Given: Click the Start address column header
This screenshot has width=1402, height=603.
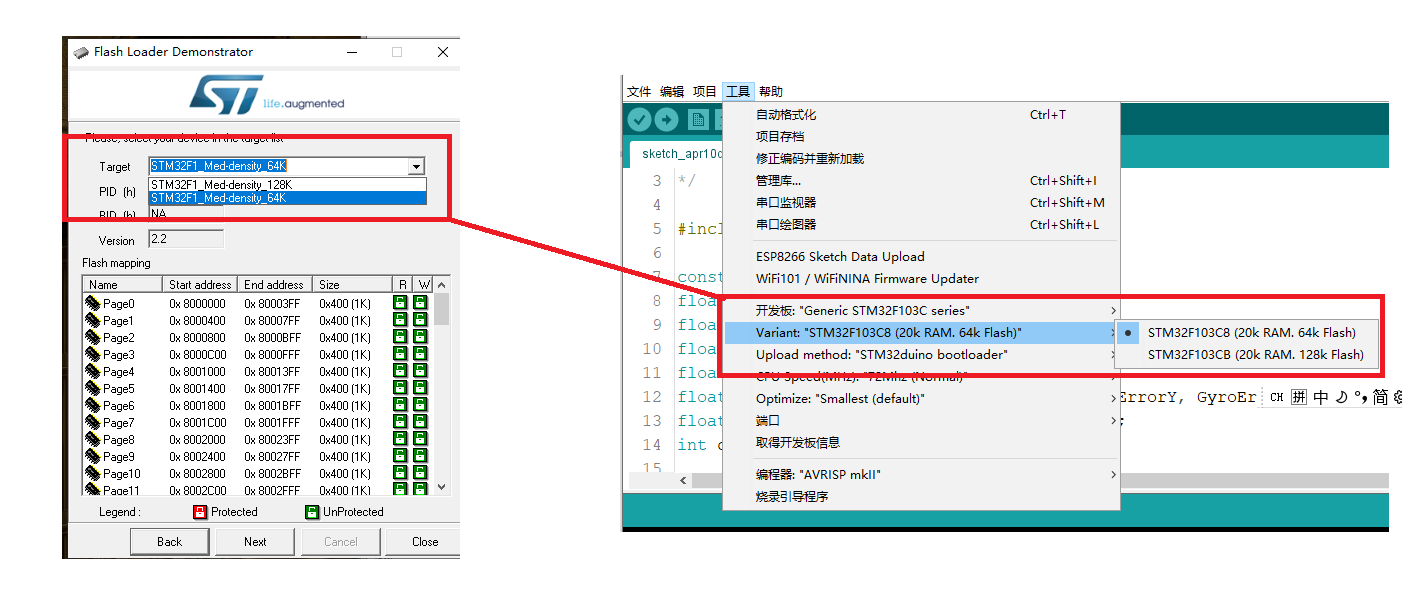Looking at the screenshot, I should tap(201, 285).
